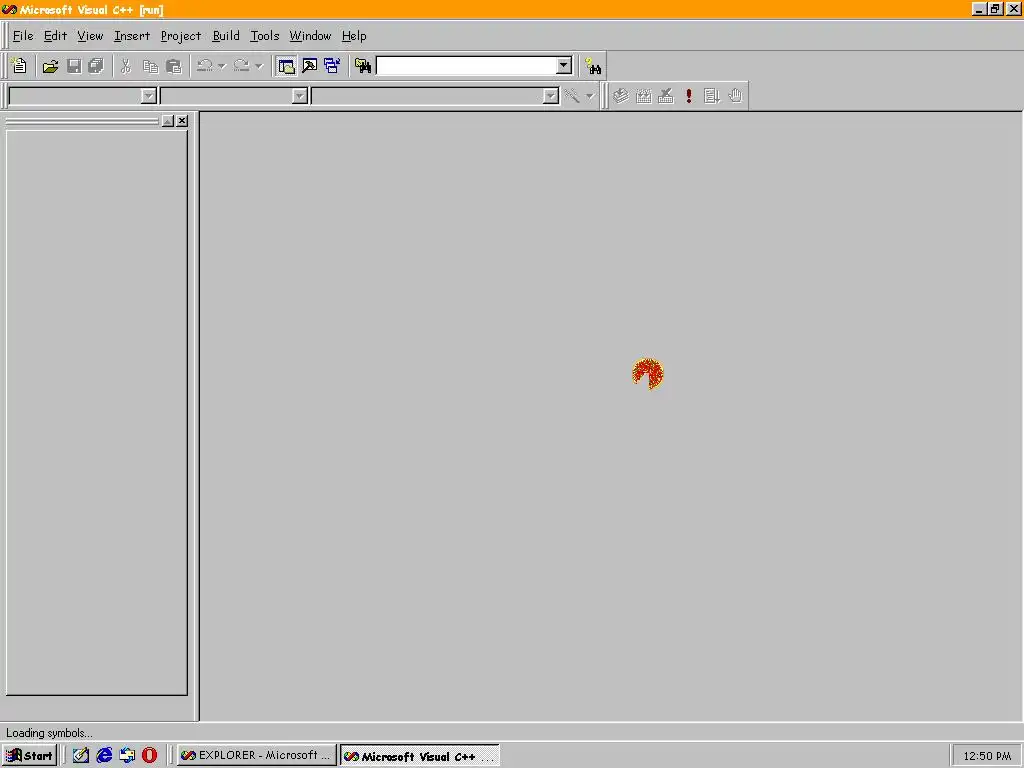Click inside the Find text field
This screenshot has height=768, width=1024.
[x=466, y=66]
